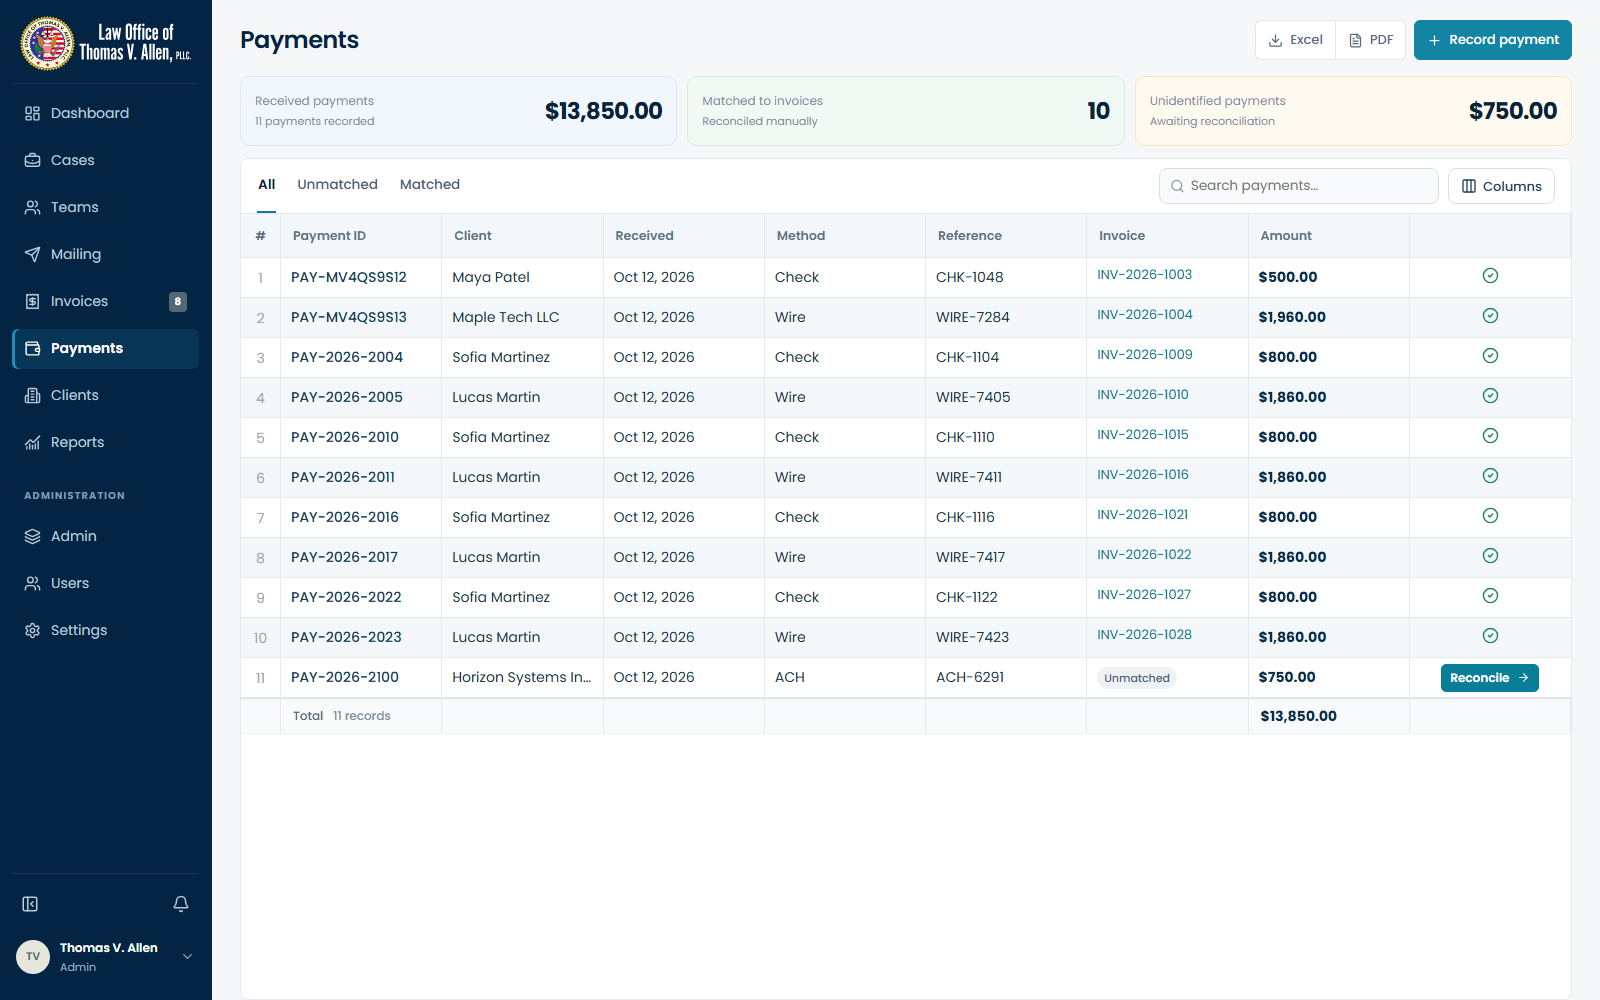The image size is (1600, 1000).
Task: Open Invoices with badge 8
Action: 105,301
